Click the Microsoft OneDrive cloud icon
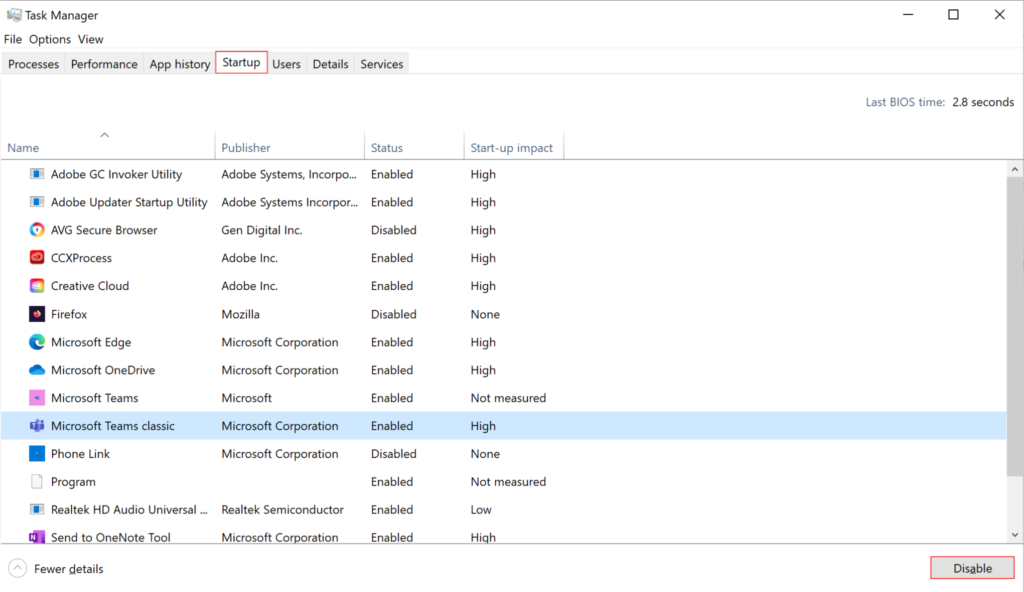1024x592 pixels. [x=38, y=370]
